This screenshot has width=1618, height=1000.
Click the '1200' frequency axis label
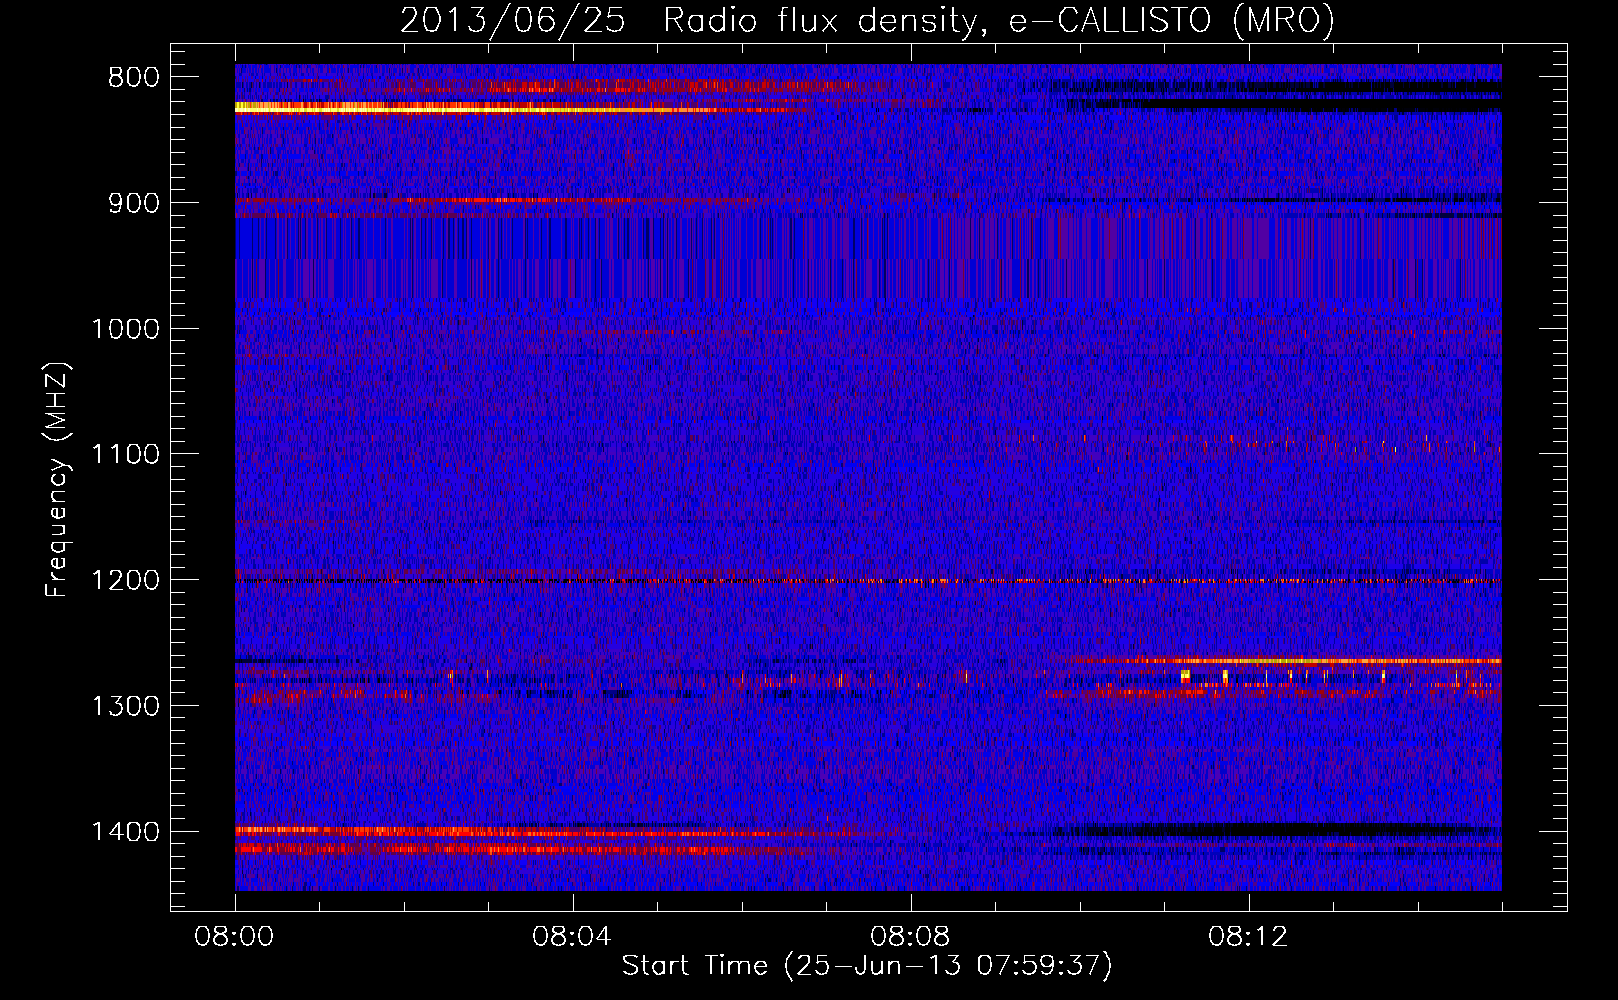[x=125, y=581]
